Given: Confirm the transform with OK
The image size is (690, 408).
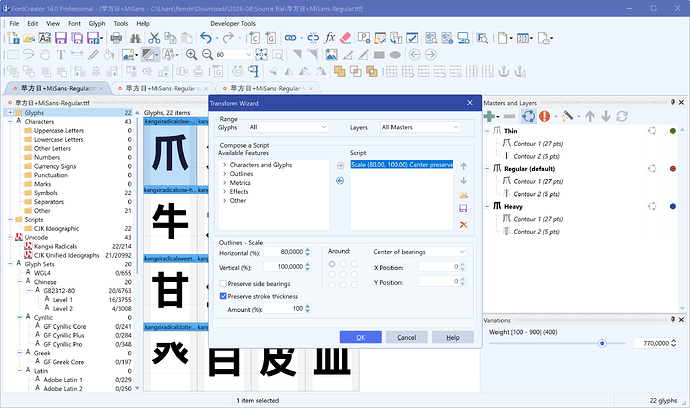Looking at the screenshot, I should click(360, 337).
